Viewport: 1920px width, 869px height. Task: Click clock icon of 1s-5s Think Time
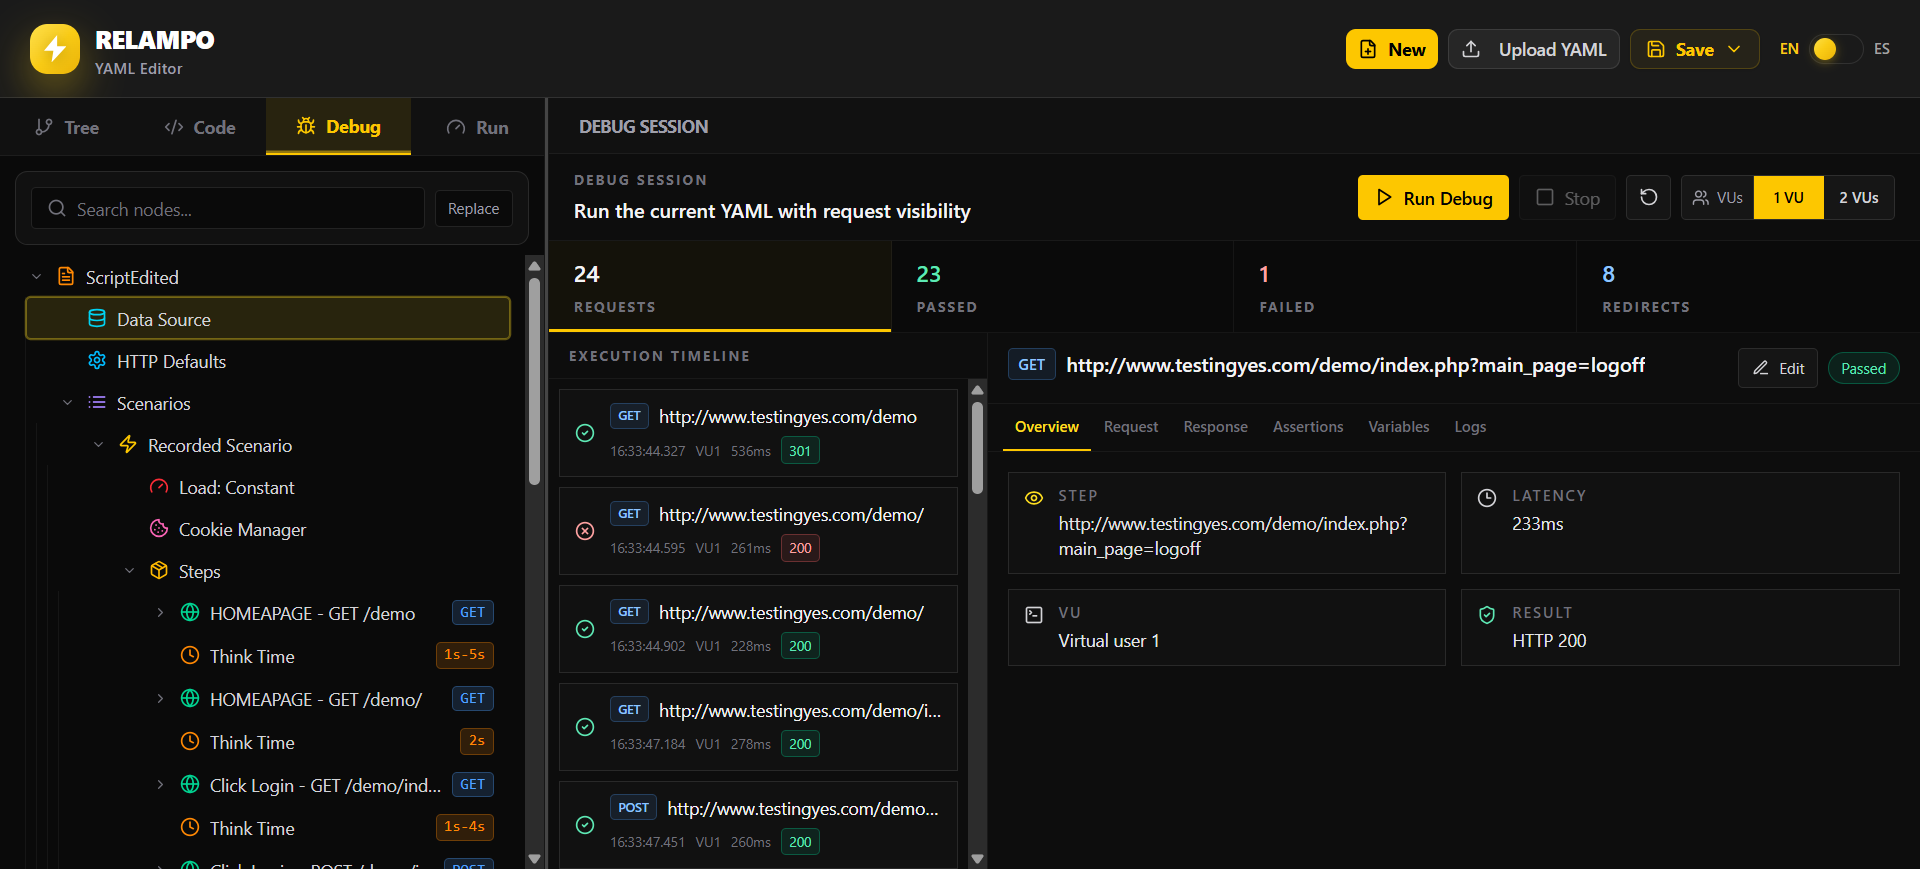click(190, 656)
